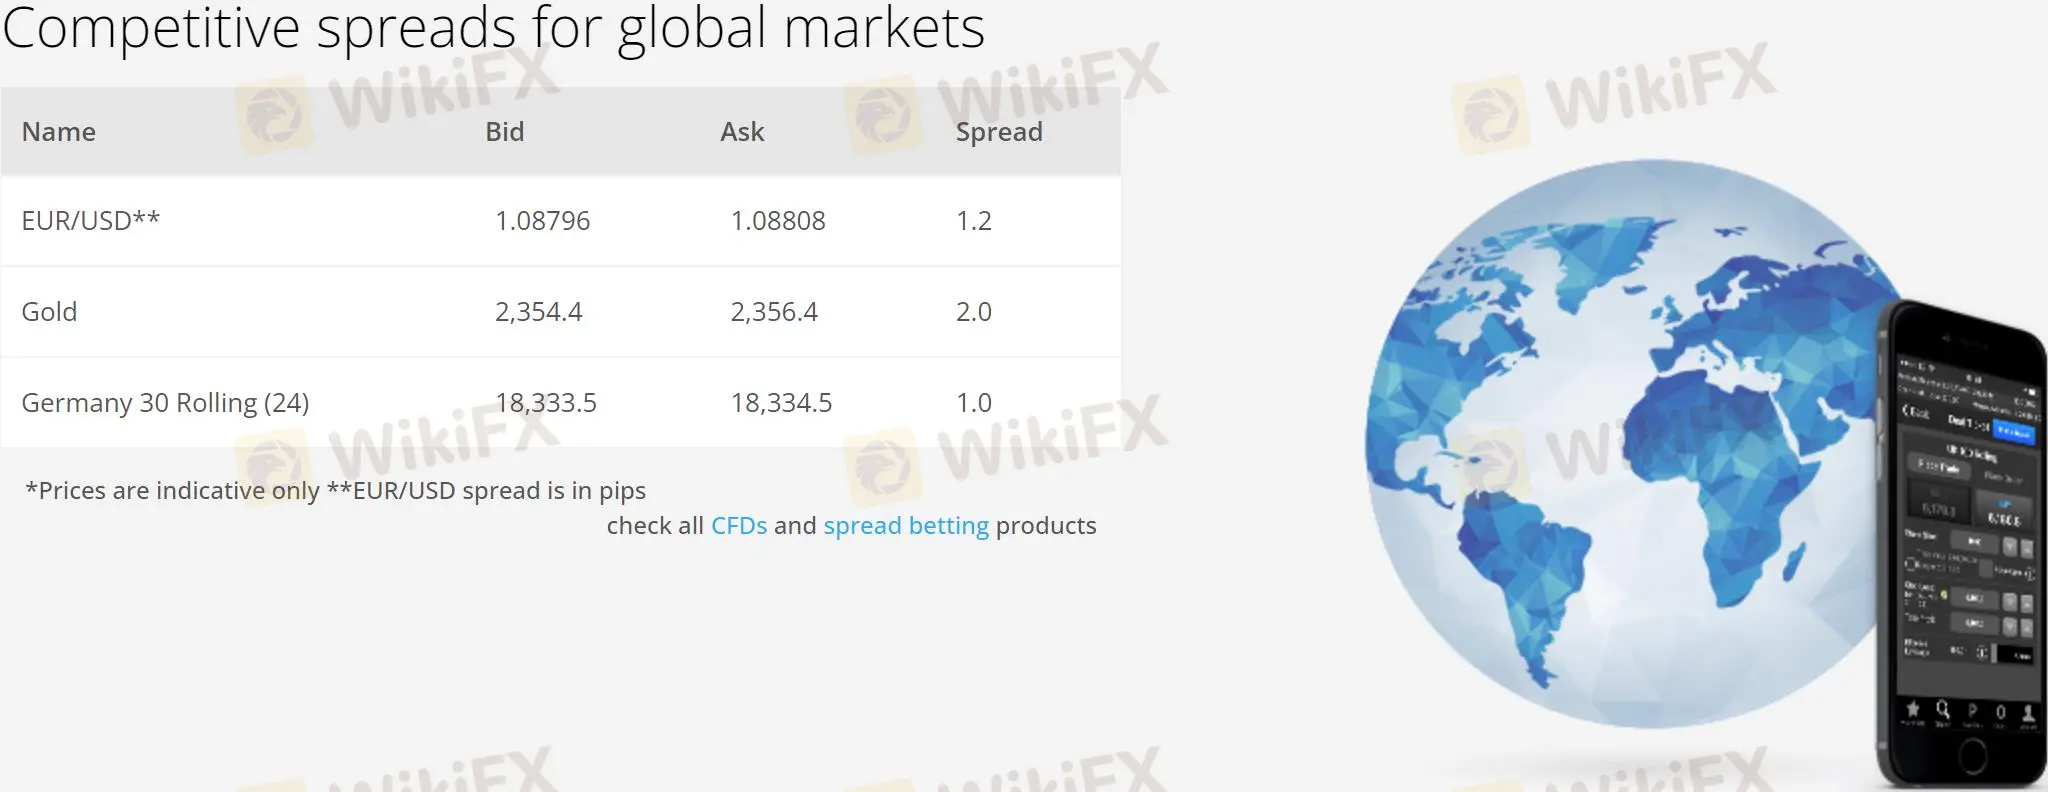This screenshot has height=792, width=2048.
Task: Select the Germany 30 Rolling (24) row
Action: [x=561, y=403]
